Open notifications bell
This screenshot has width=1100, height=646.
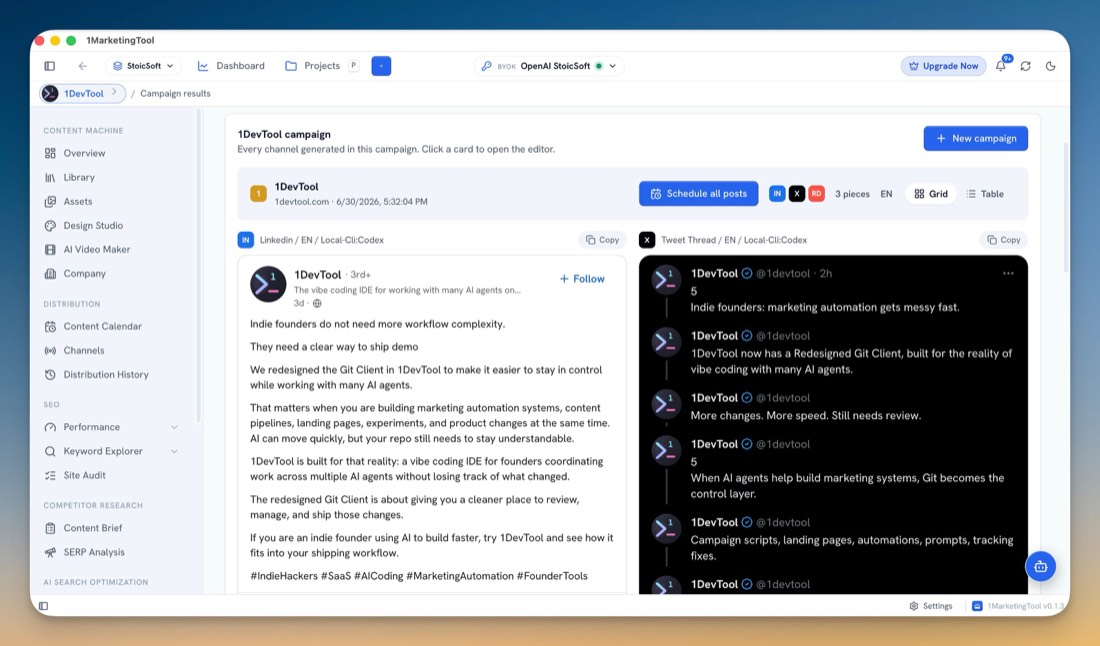coord(1001,66)
